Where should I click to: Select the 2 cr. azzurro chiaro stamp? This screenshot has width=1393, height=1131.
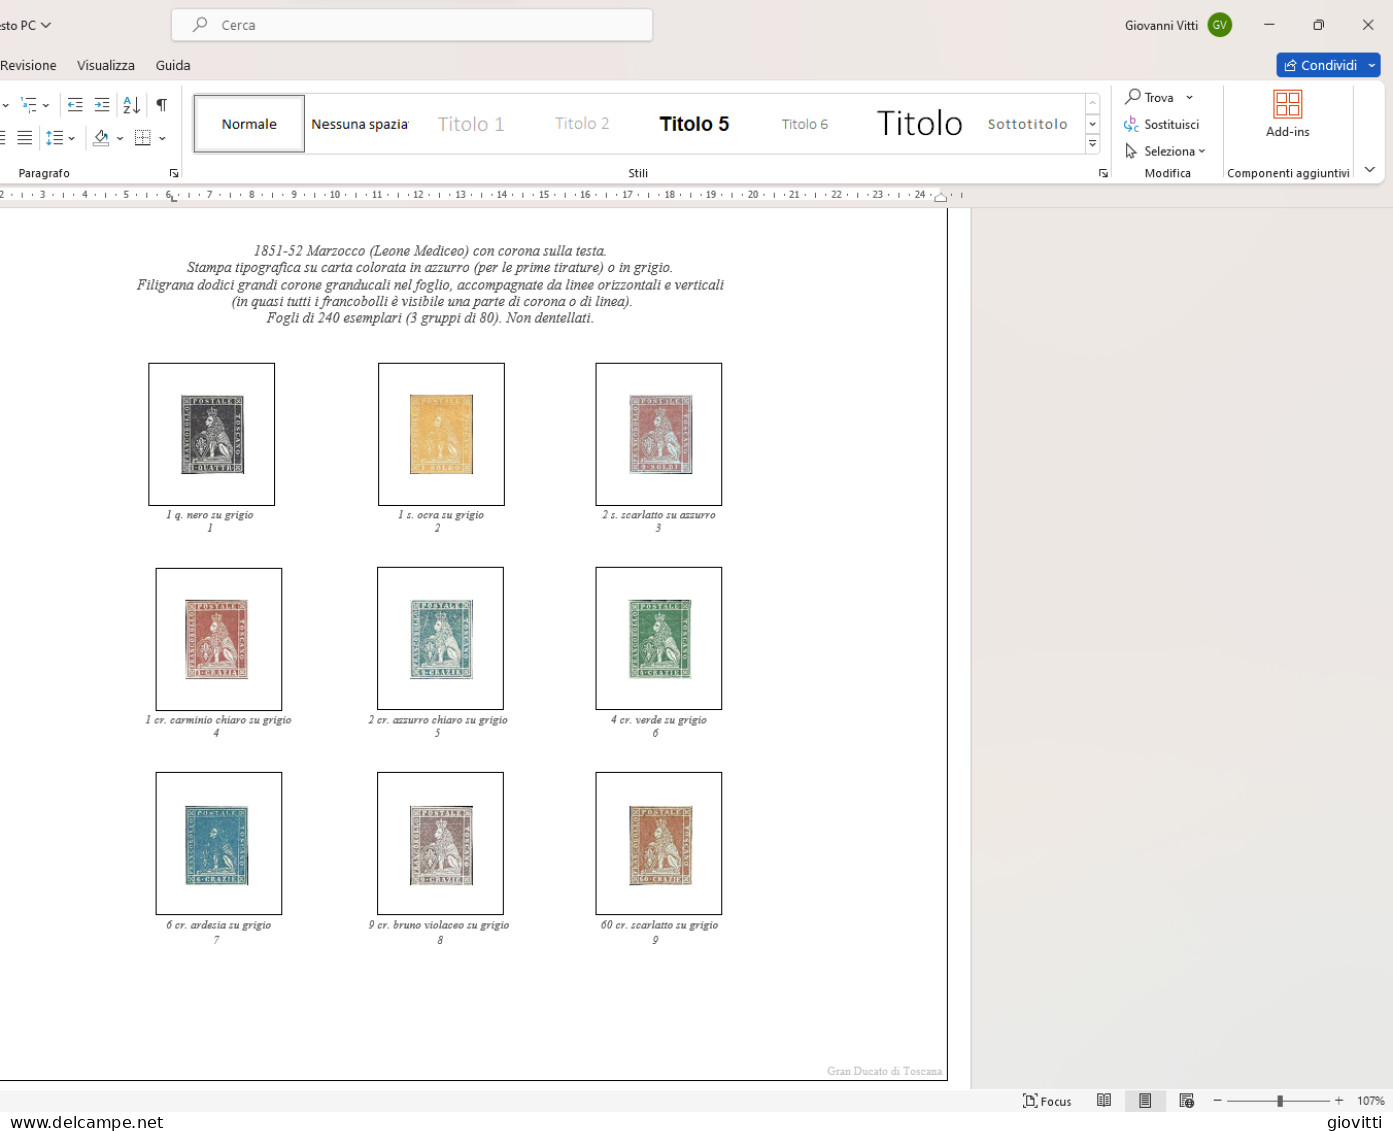click(x=440, y=638)
